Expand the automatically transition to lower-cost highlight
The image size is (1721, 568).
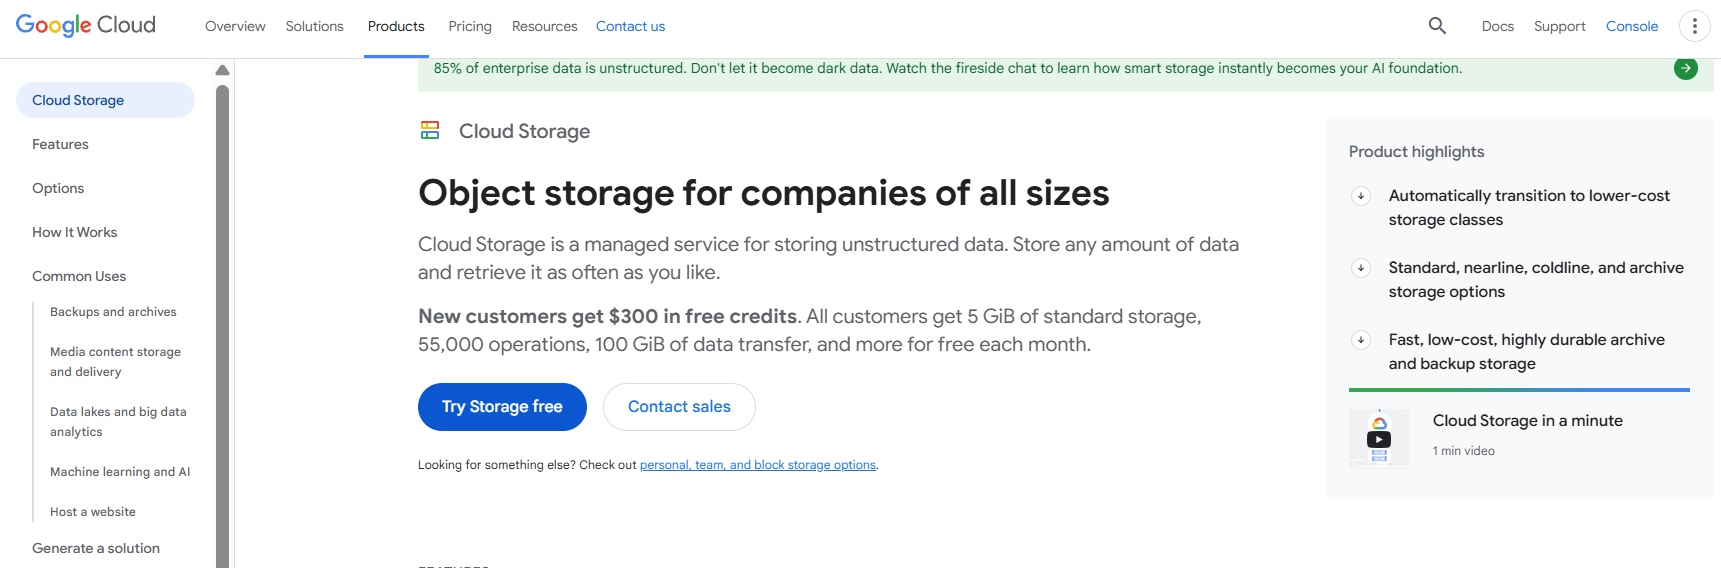coord(1361,196)
